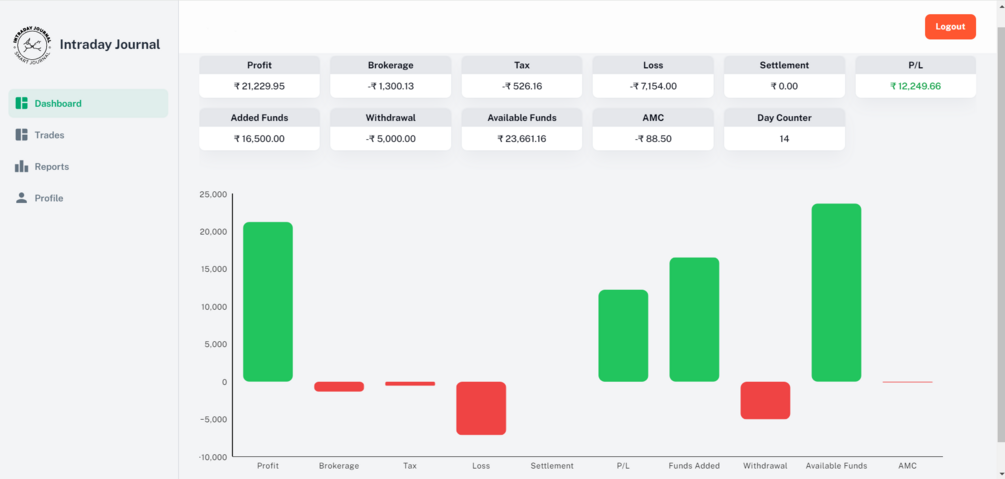Select the Added Funds value ₹ 16,500.00
The image size is (1005, 479).
pyautogui.click(x=259, y=139)
